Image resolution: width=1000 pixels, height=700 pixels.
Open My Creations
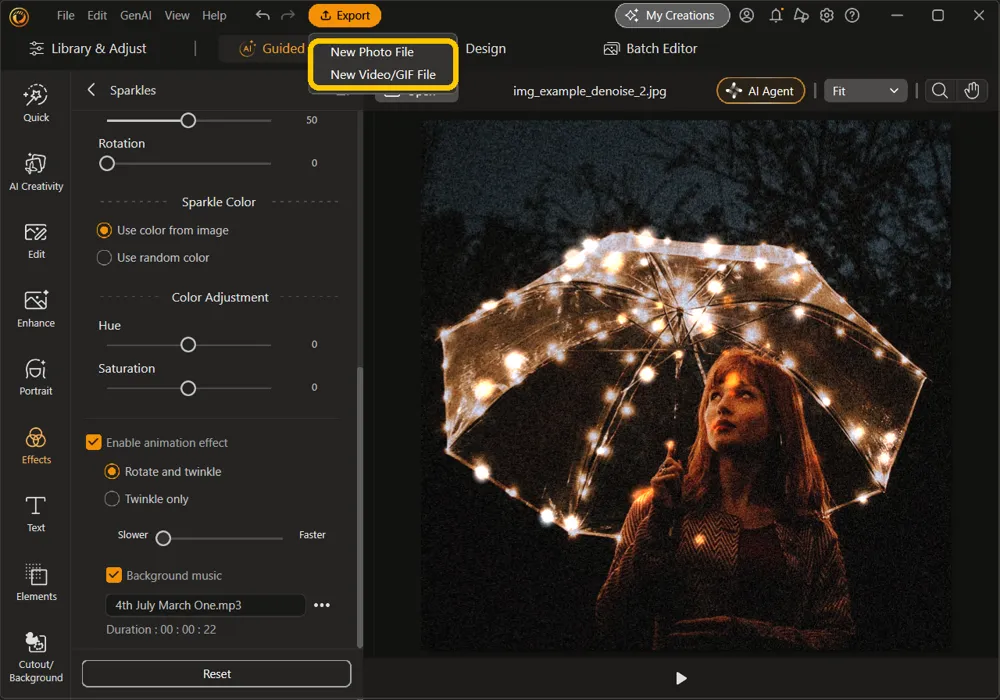pyautogui.click(x=672, y=15)
